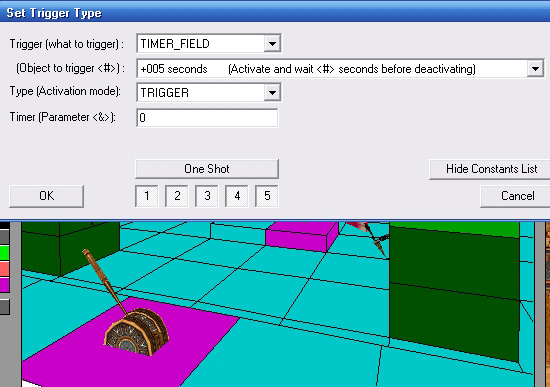Screen dimensions: 550x387
Task: Toggle flag button 3
Action: (x=207, y=196)
